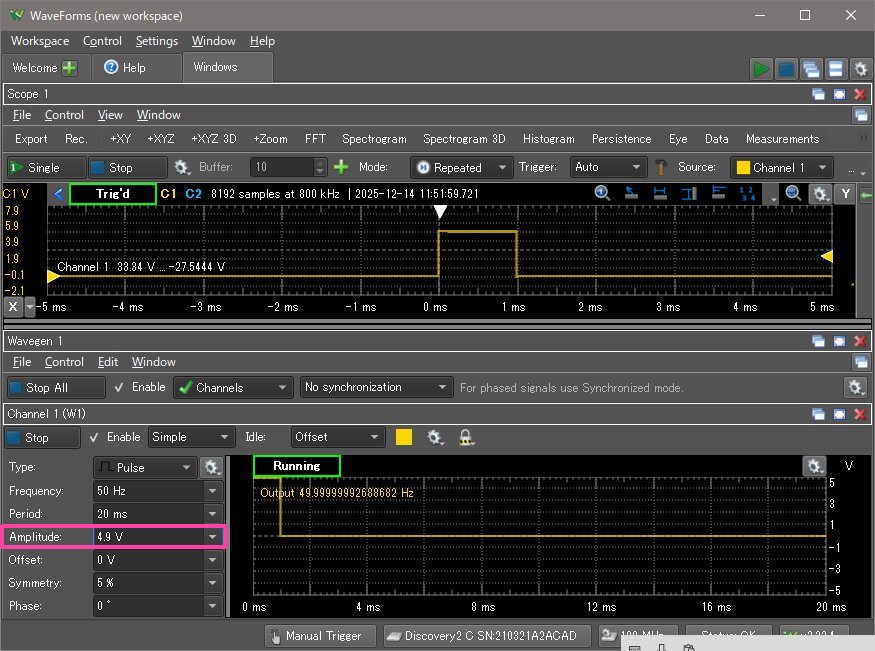Click the tile windows icon in top toolbar
The image size is (875, 651).
click(x=835, y=69)
